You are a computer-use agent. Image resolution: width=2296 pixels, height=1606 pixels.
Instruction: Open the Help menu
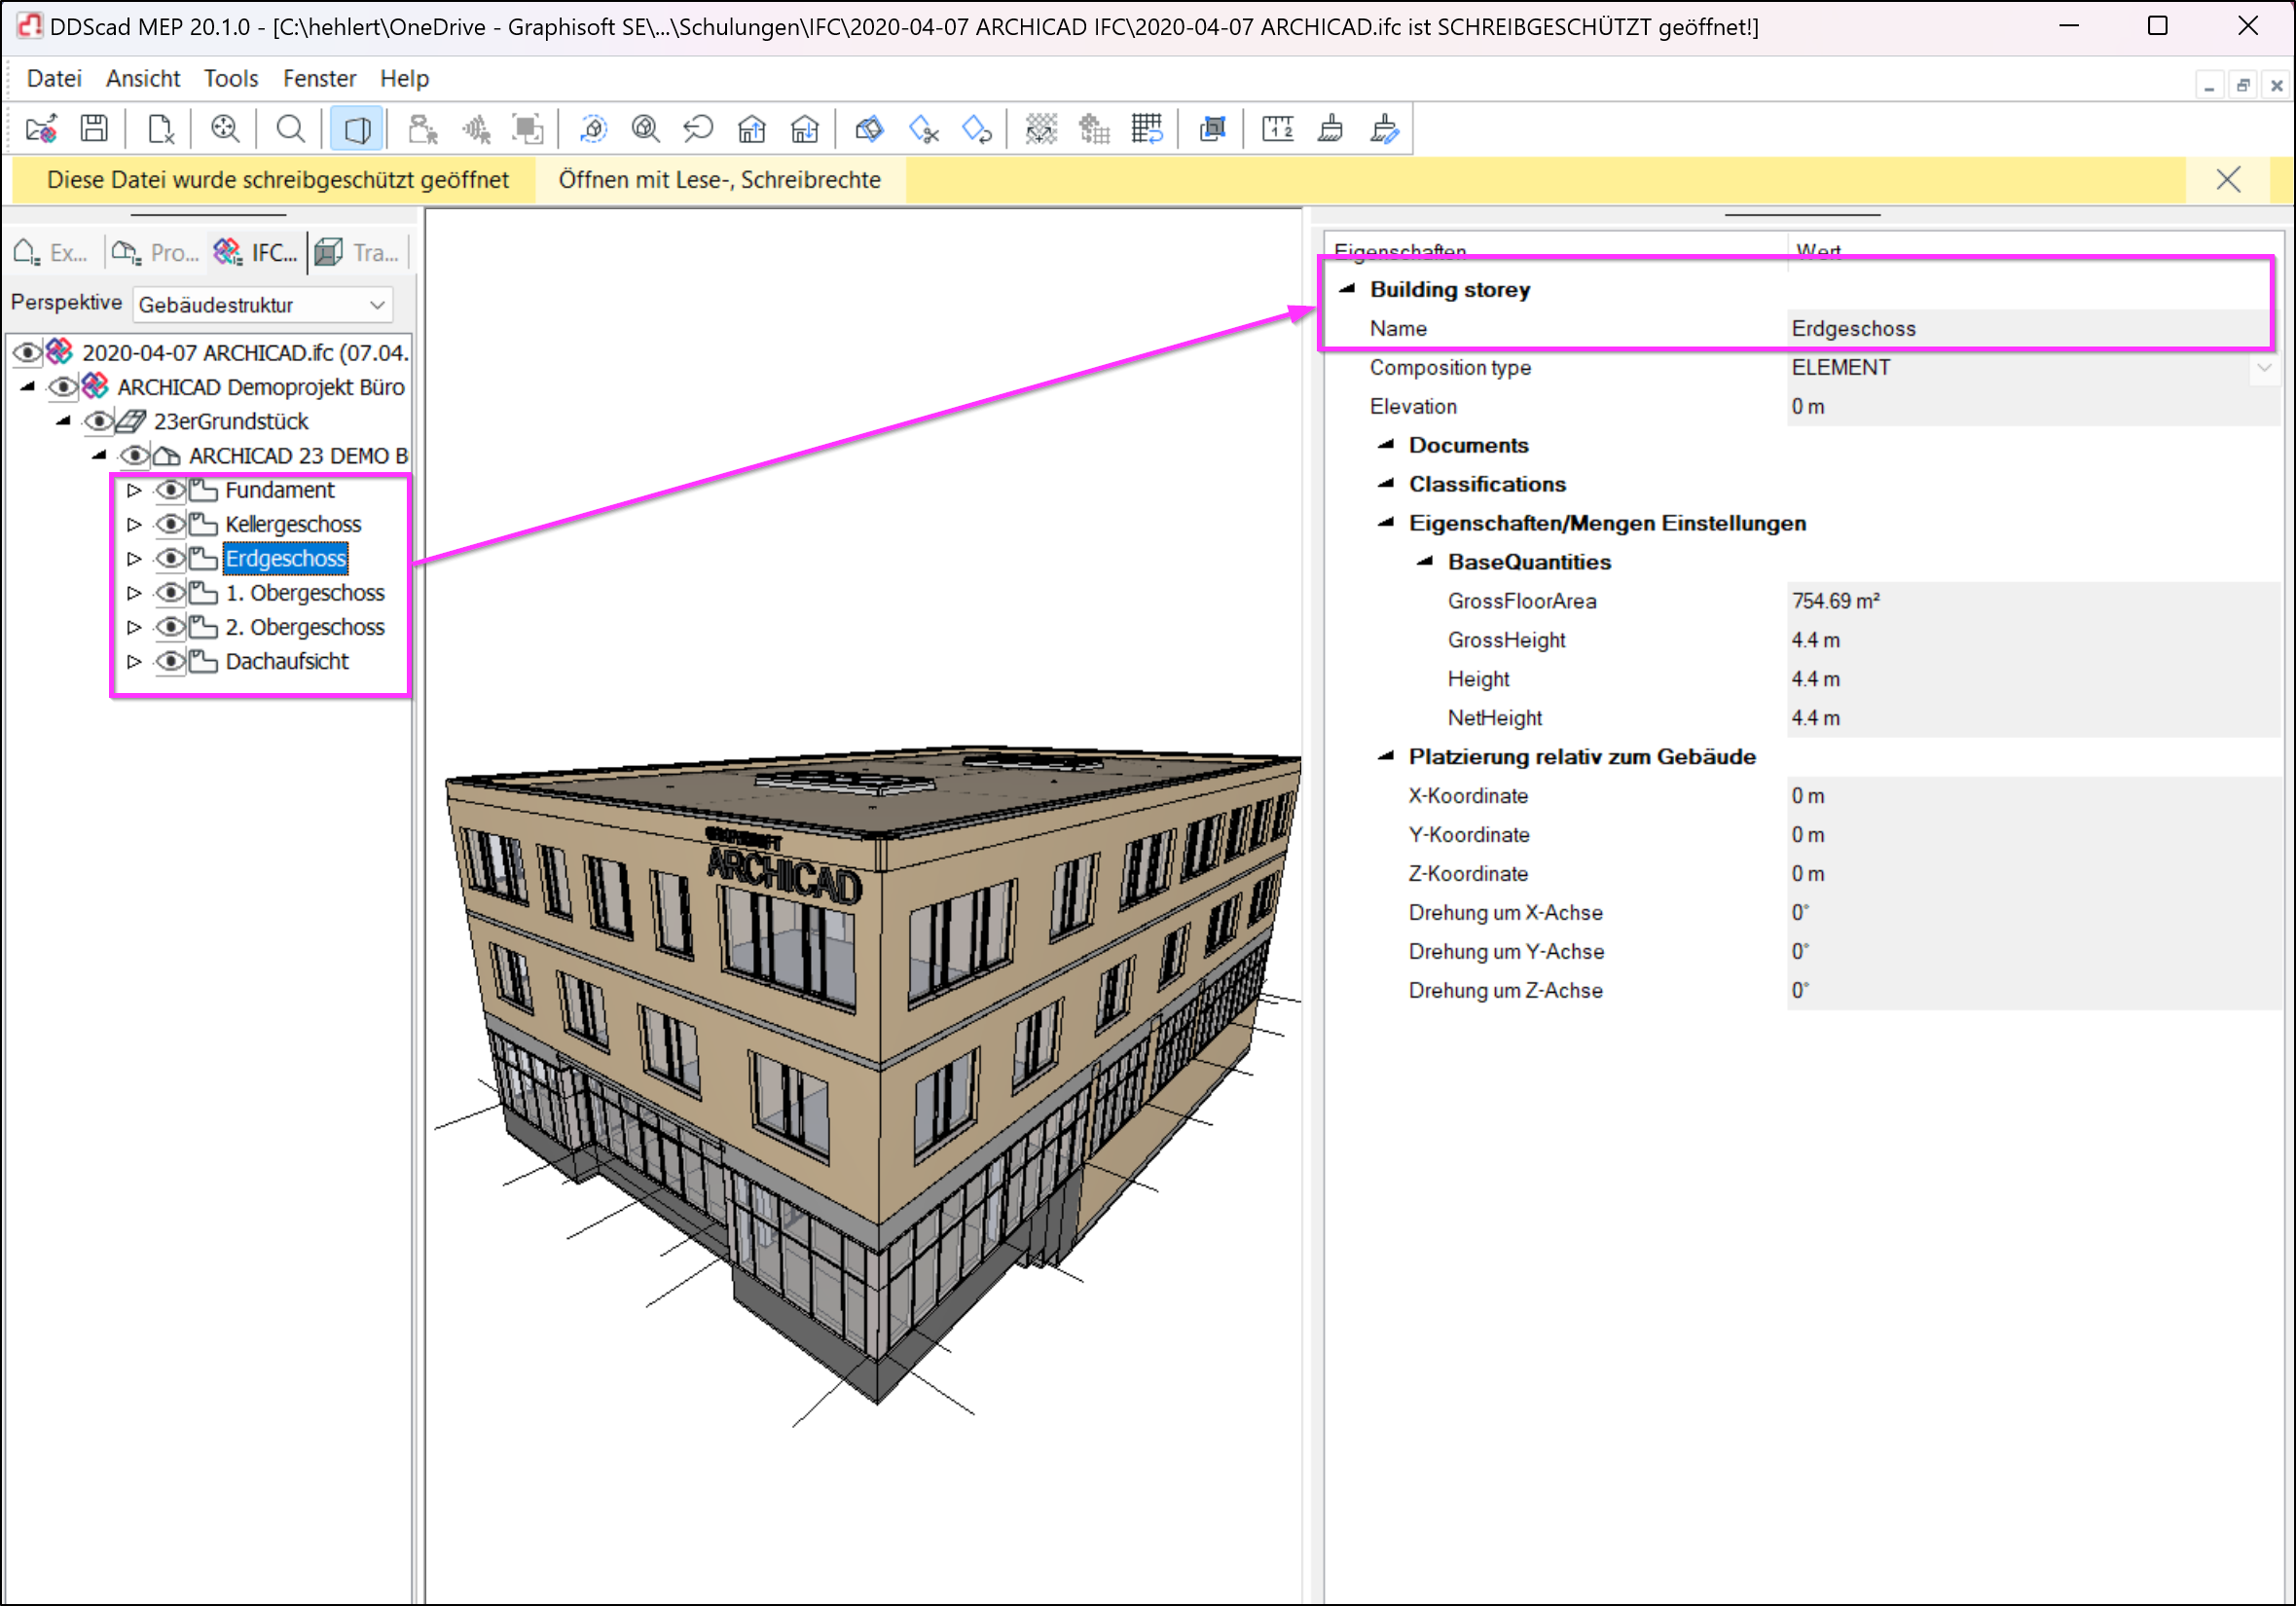click(x=404, y=78)
